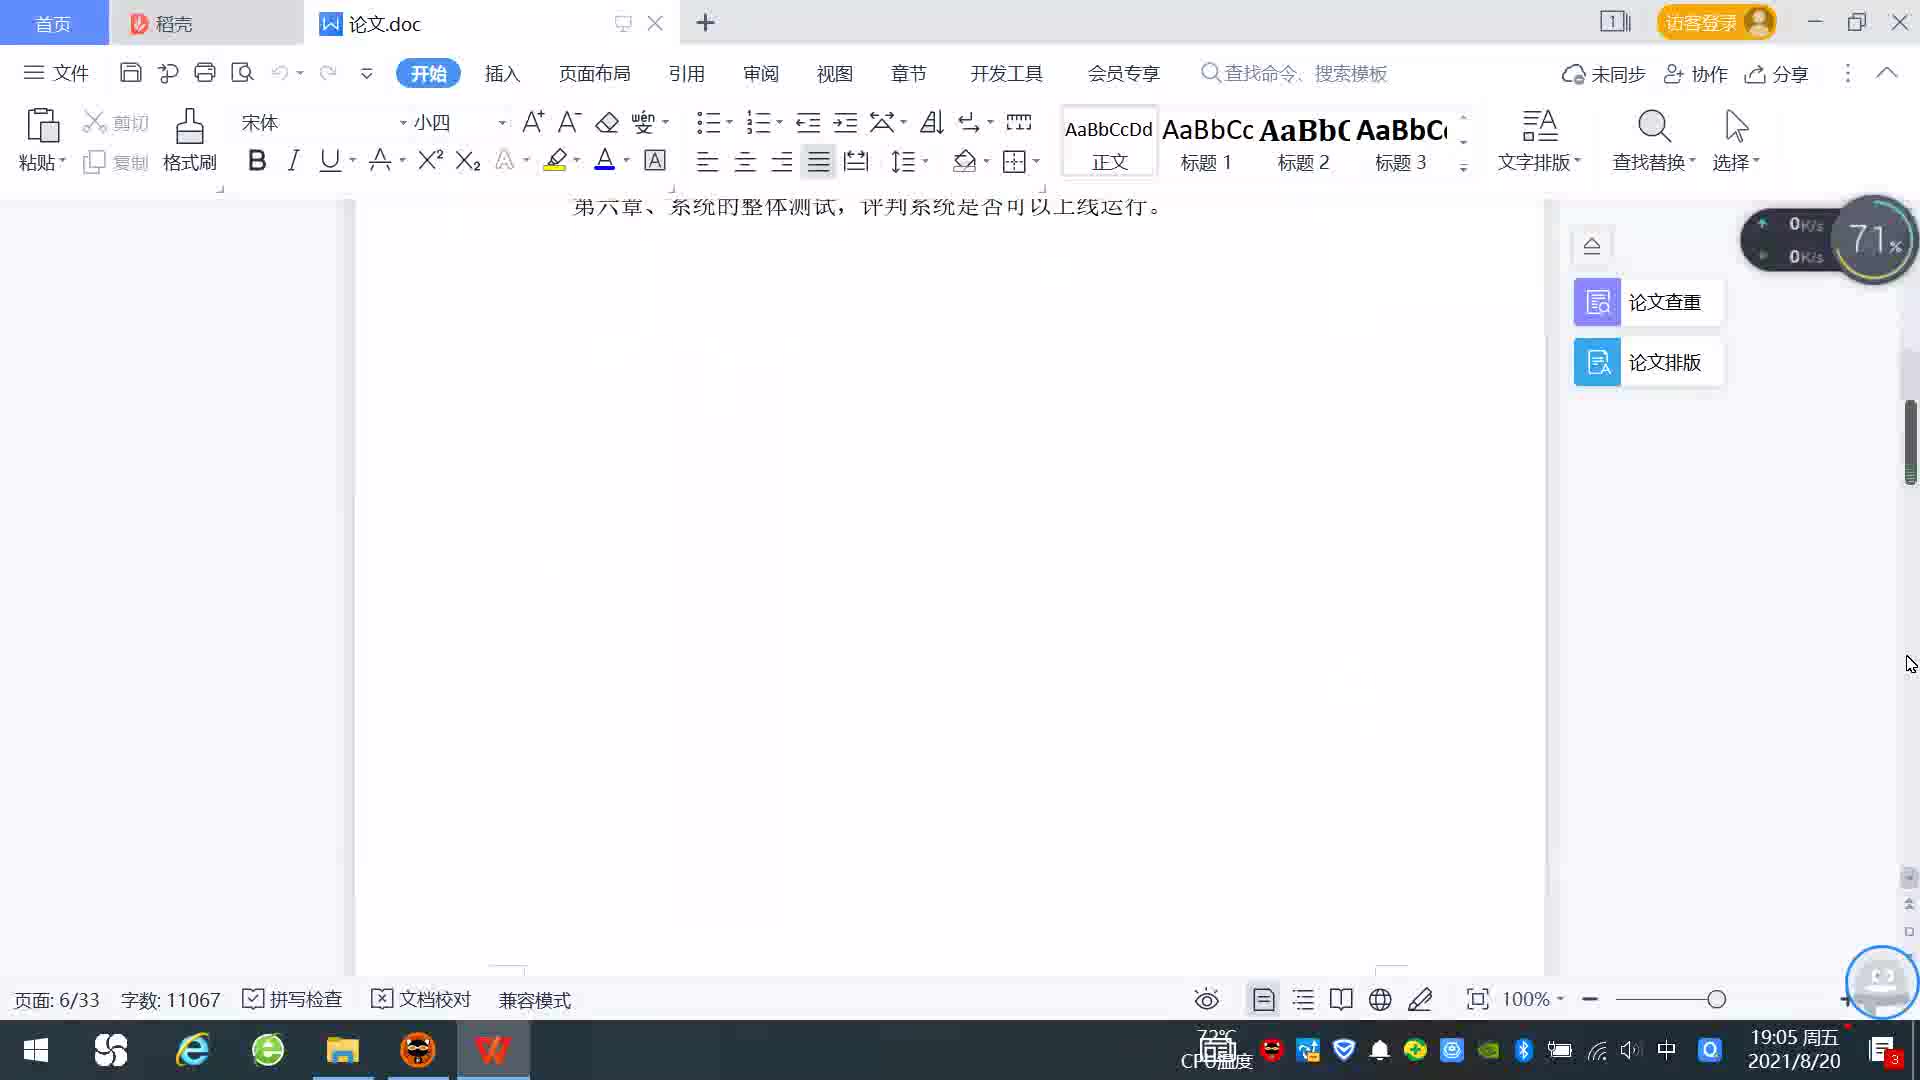Image resolution: width=1920 pixels, height=1080 pixels.
Task: Click the superscript X² icon
Action: (x=430, y=161)
